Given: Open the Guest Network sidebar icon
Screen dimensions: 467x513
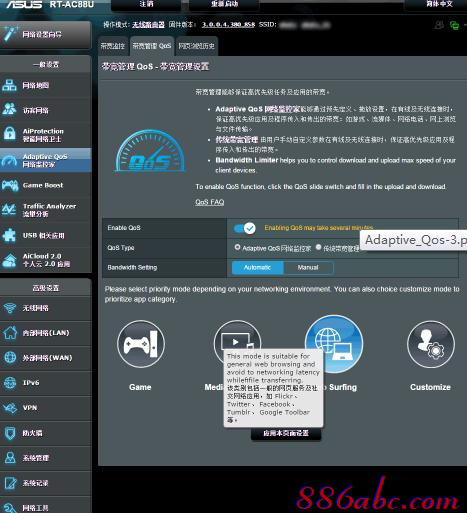Looking at the screenshot, I should pos(9,109).
